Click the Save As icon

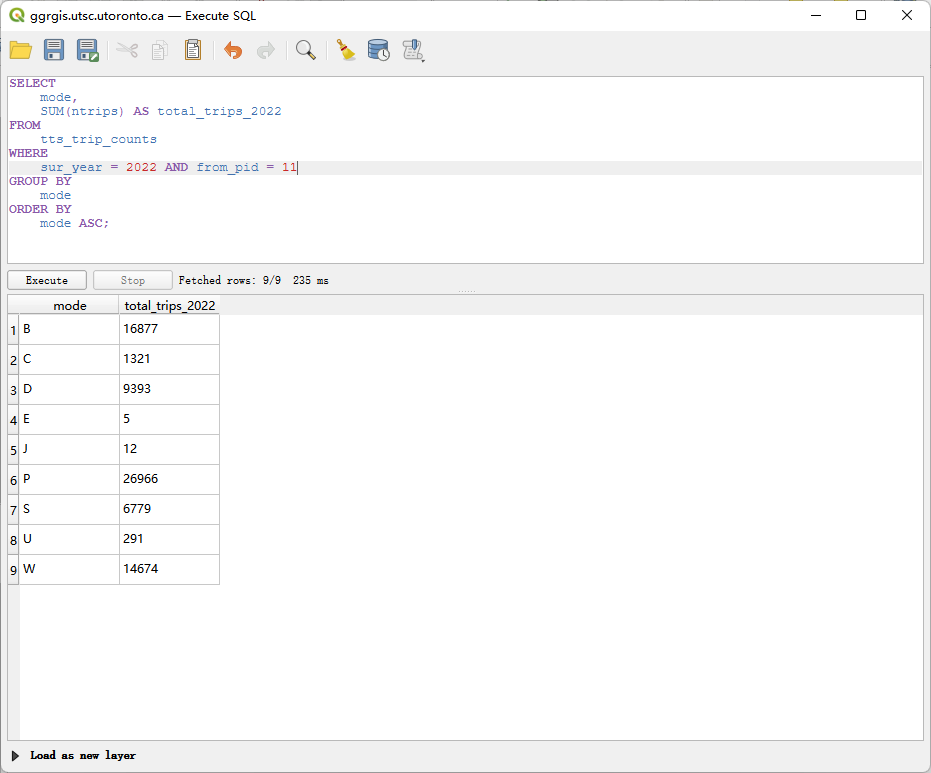[x=88, y=50]
